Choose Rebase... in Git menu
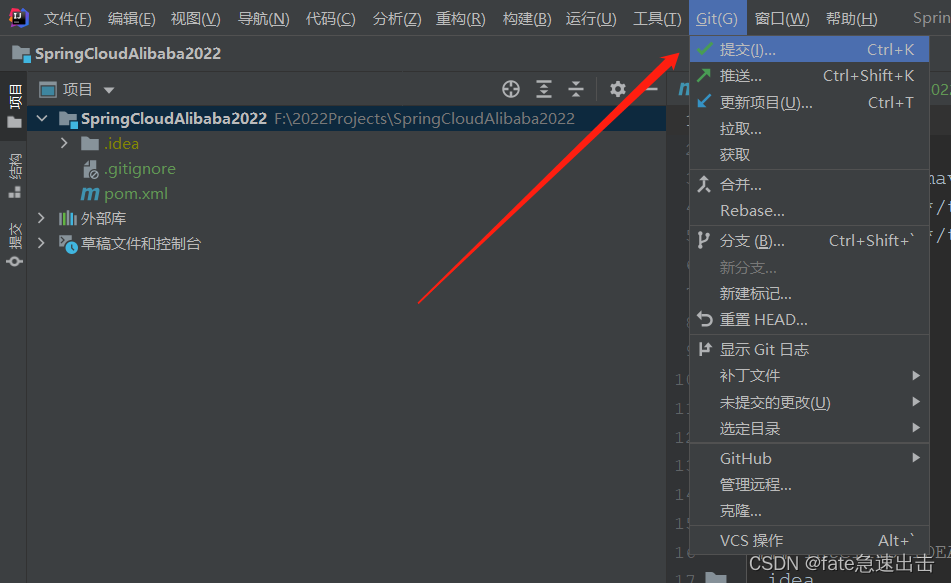 tap(809, 211)
